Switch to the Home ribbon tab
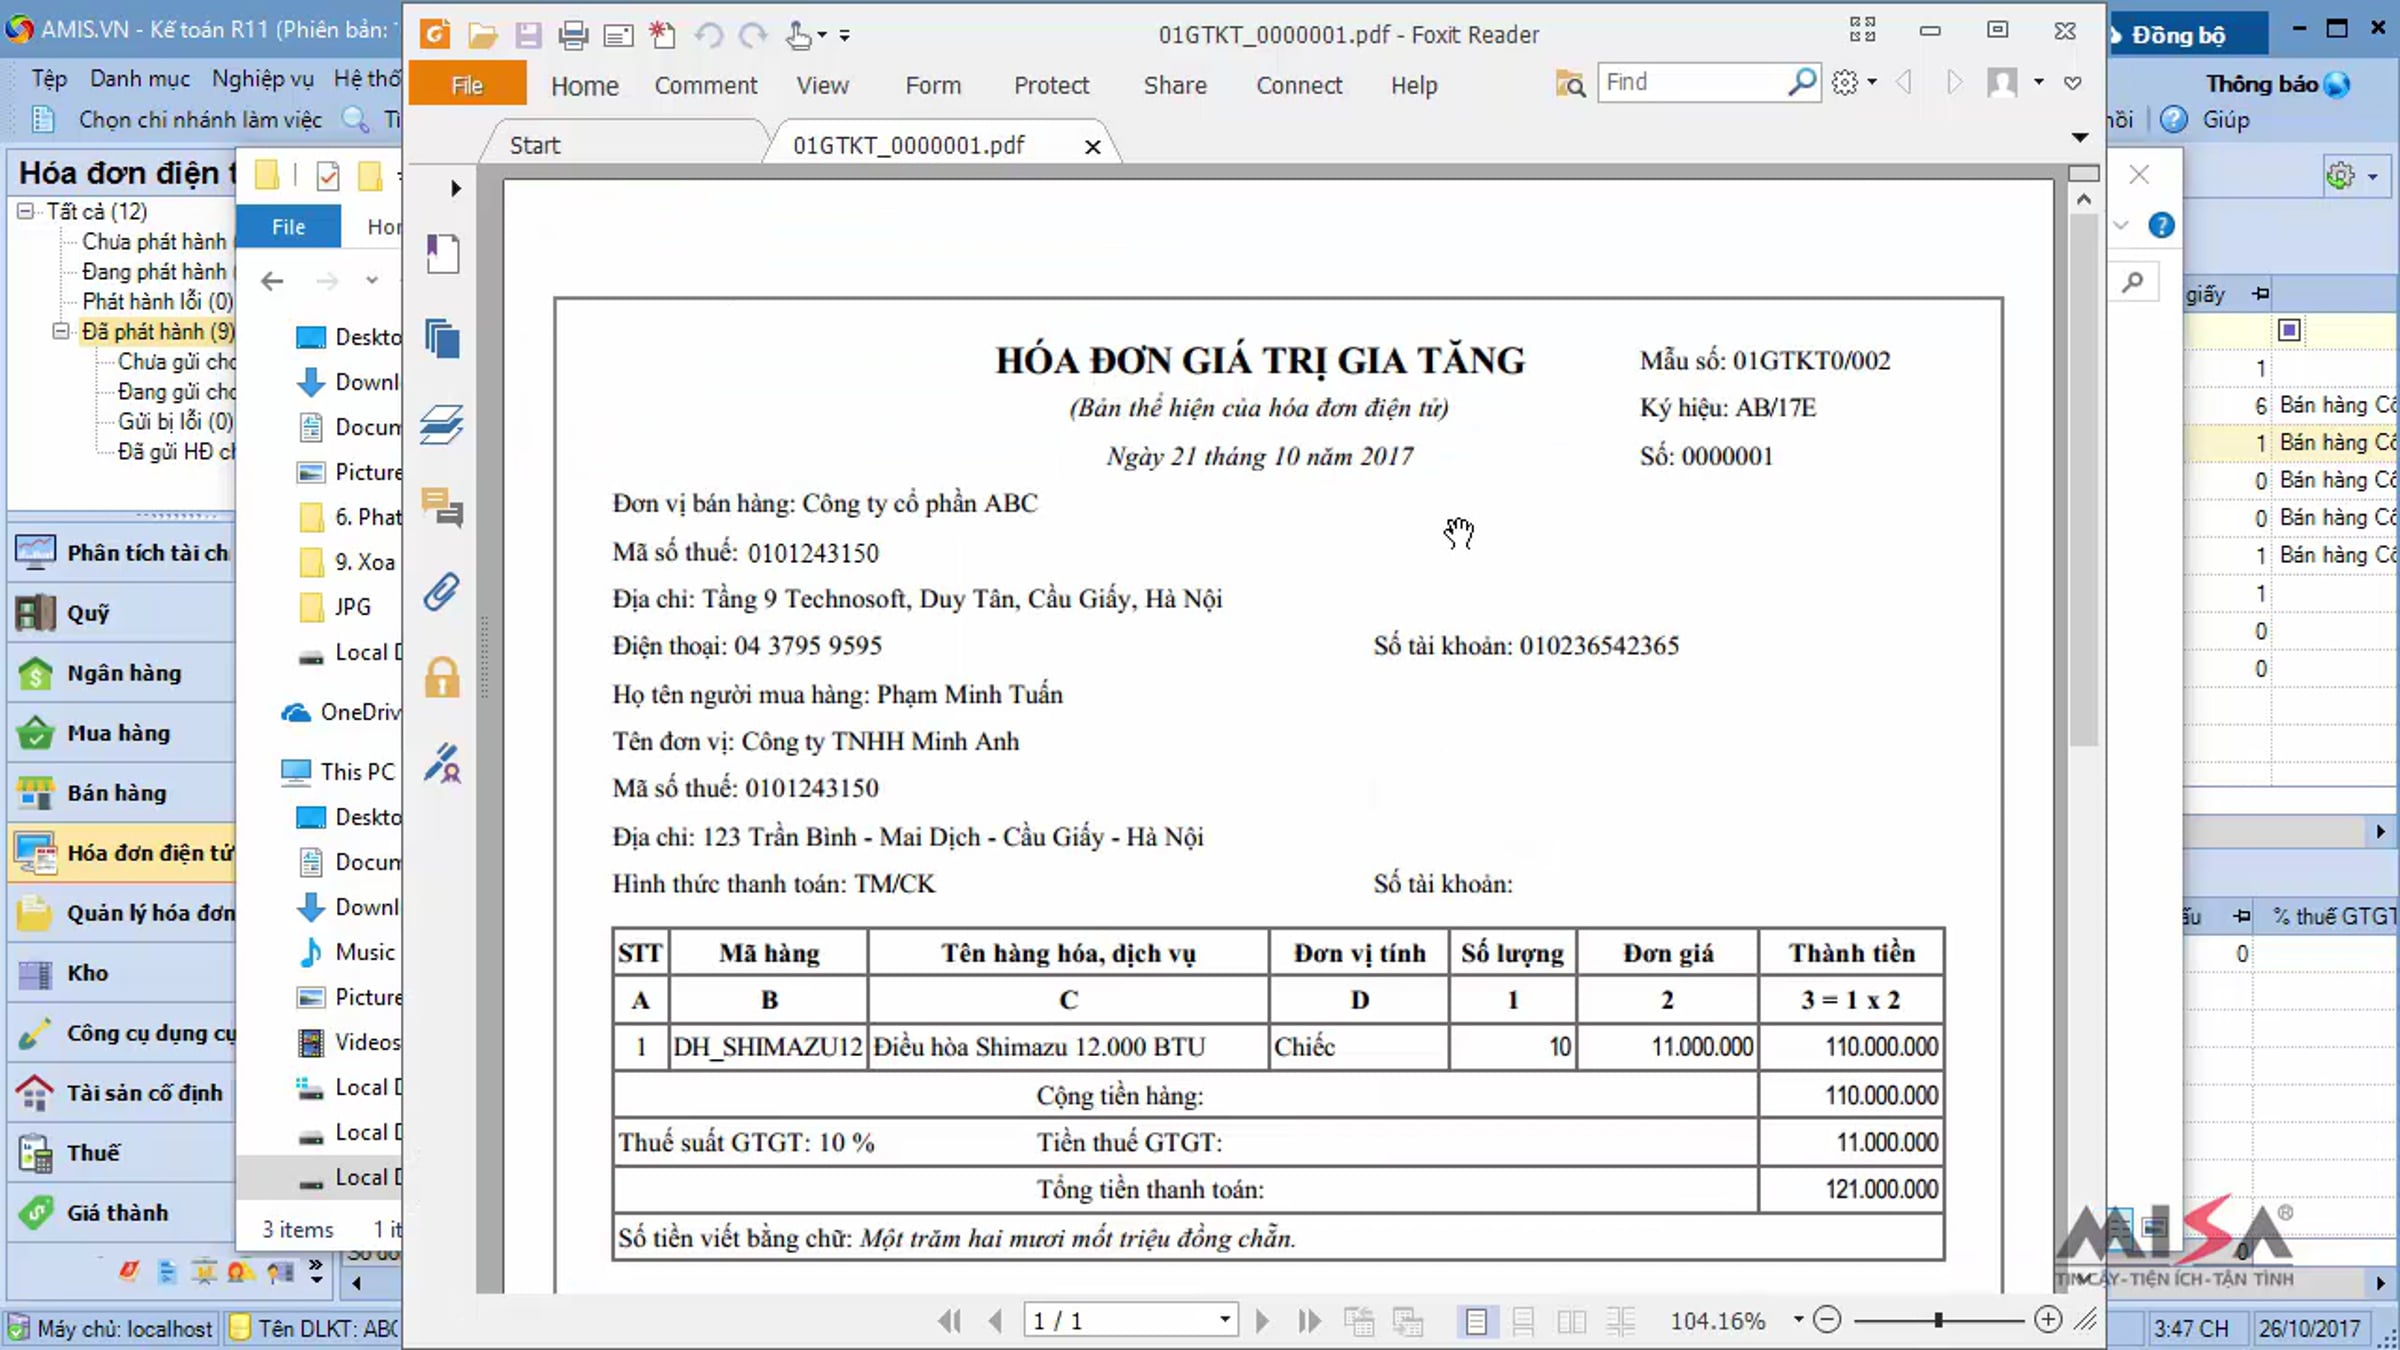Image resolution: width=2400 pixels, height=1350 pixels. coord(585,86)
